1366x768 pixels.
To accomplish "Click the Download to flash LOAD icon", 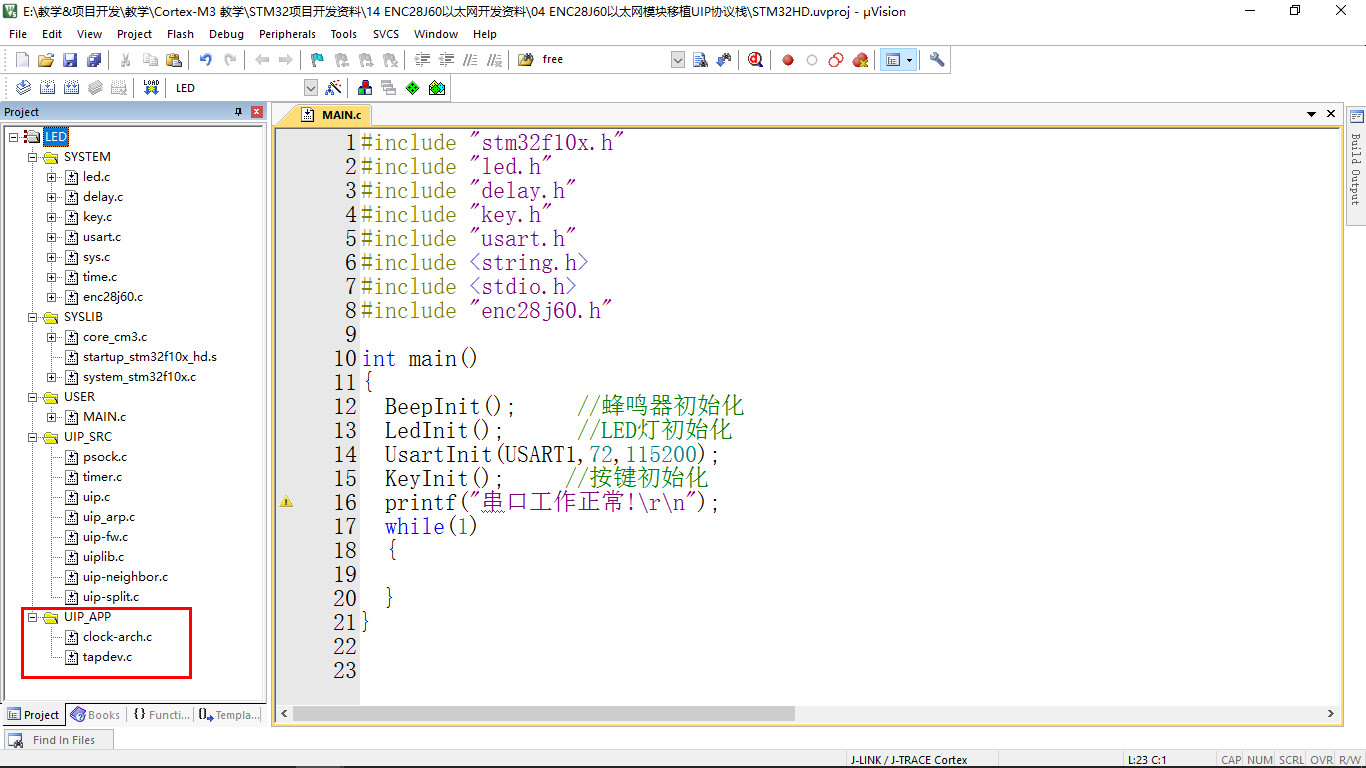I will pyautogui.click(x=151, y=88).
